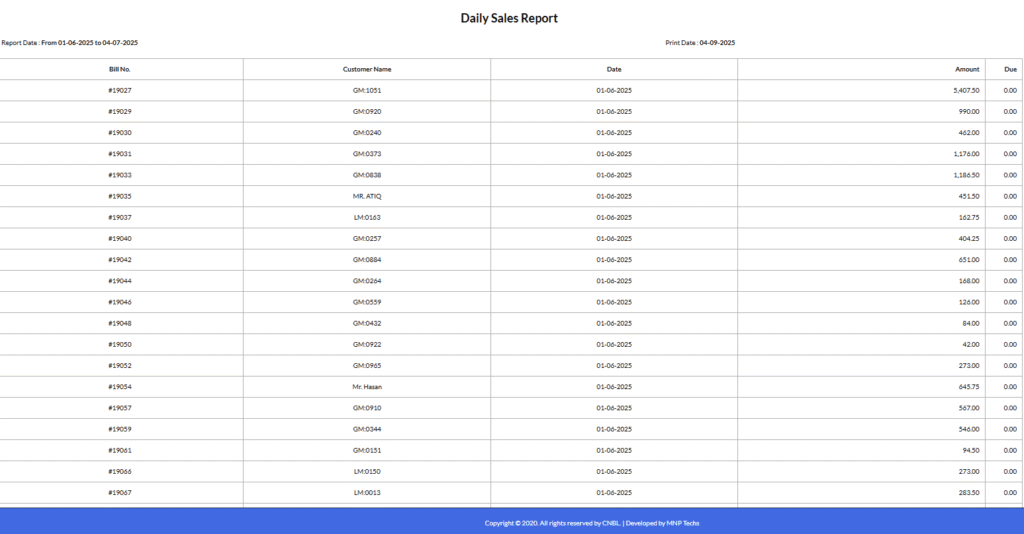Click customer name GM:0559
1024x534 pixels.
[367, 302]
